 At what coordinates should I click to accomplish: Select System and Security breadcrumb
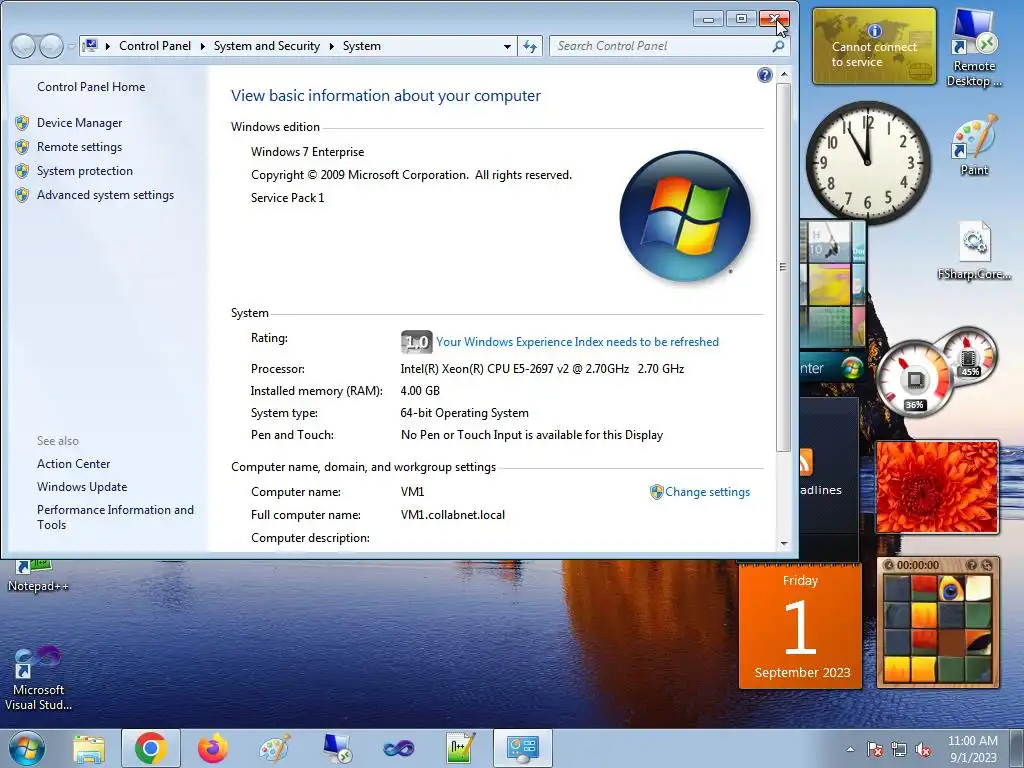(266, 46)
